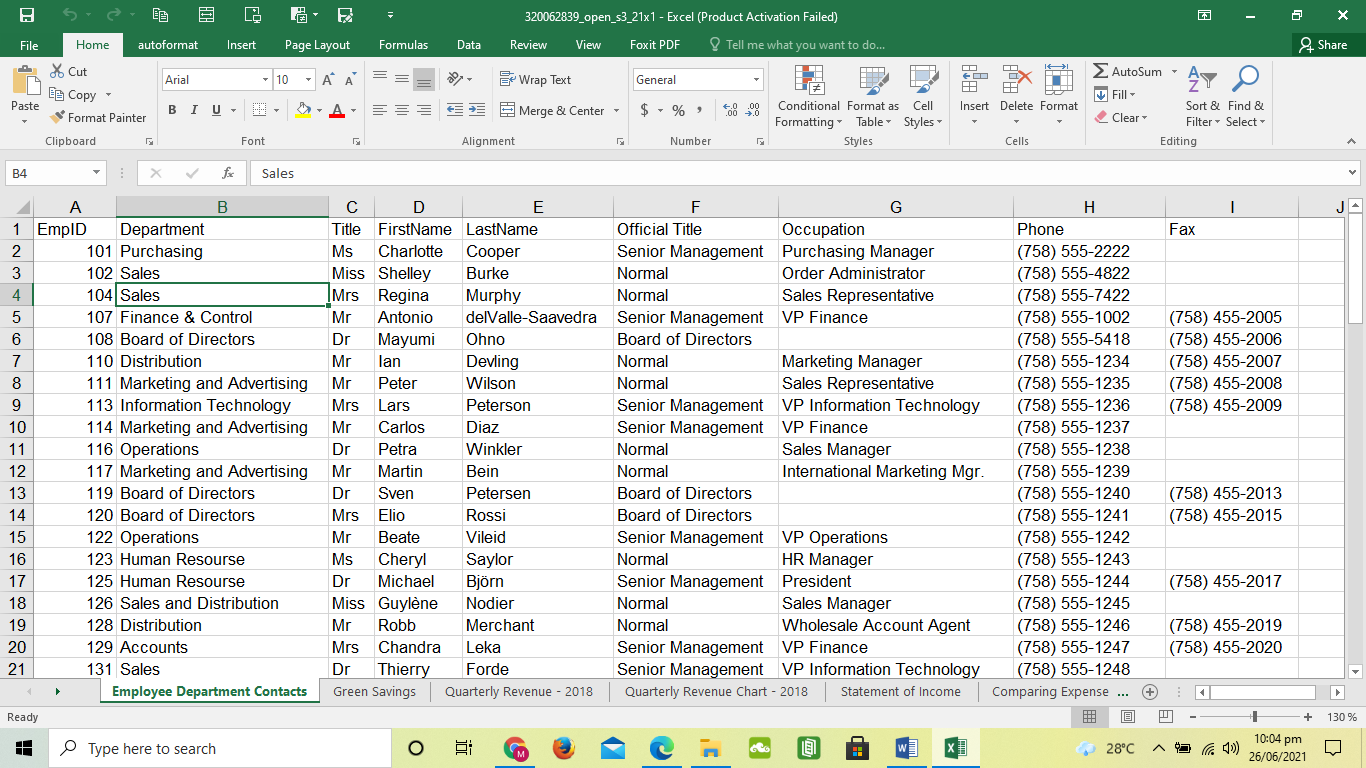
Task: Toggle Align Right for the cell
Action: (424, 110)
